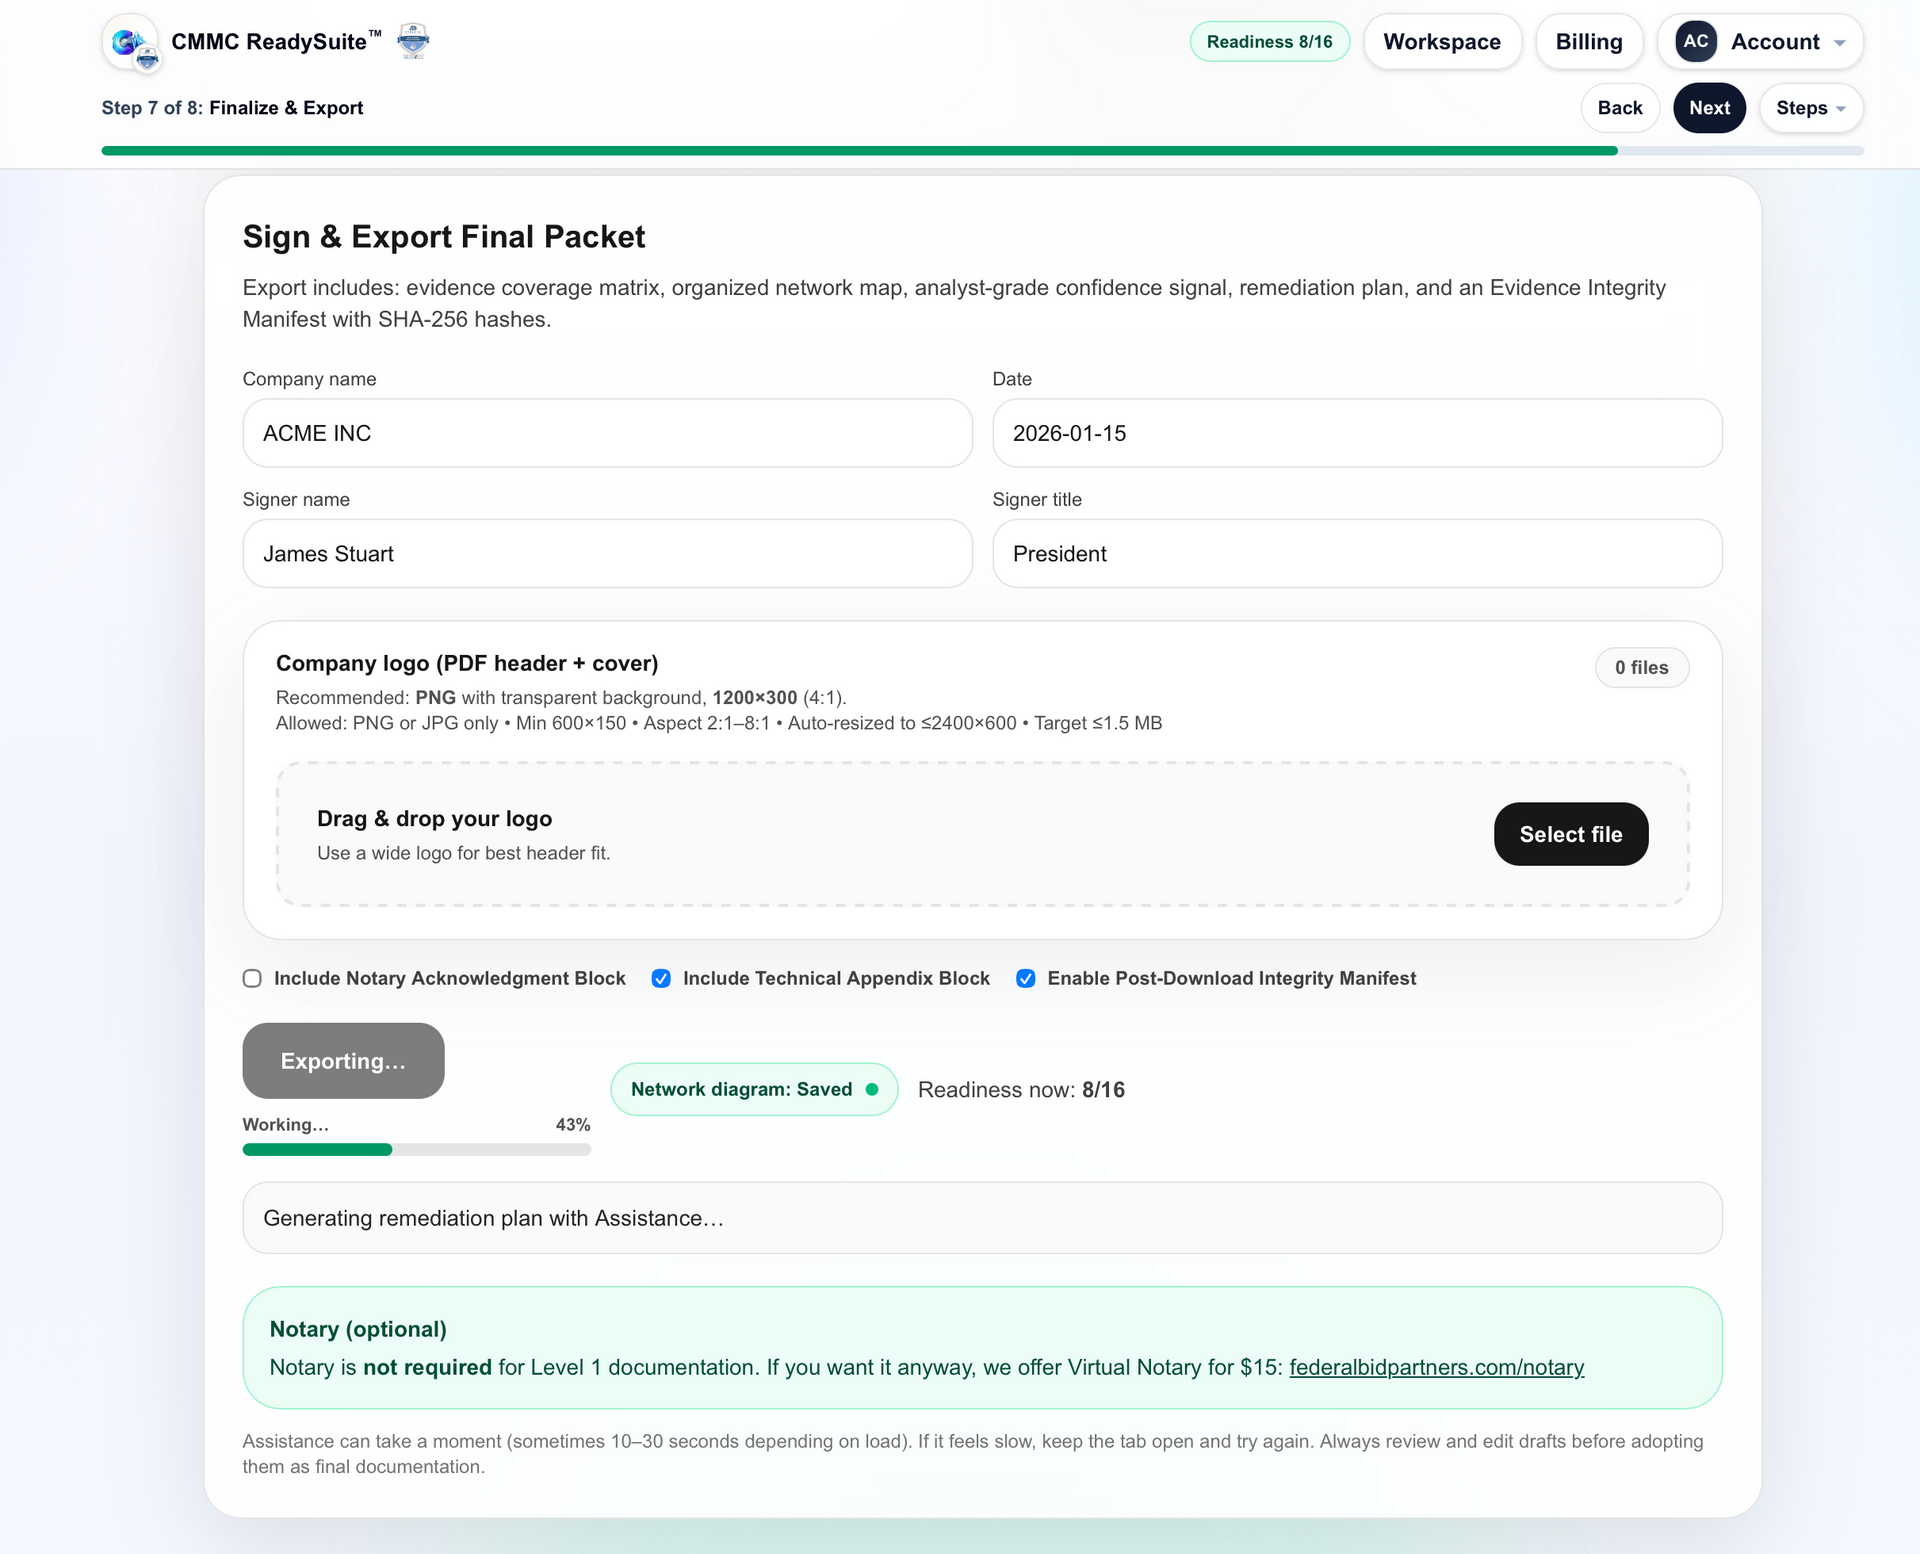The image size is (1920, 1554).
Task: Click the green dot in Network diagram pill
Action: click(872, 1089)
